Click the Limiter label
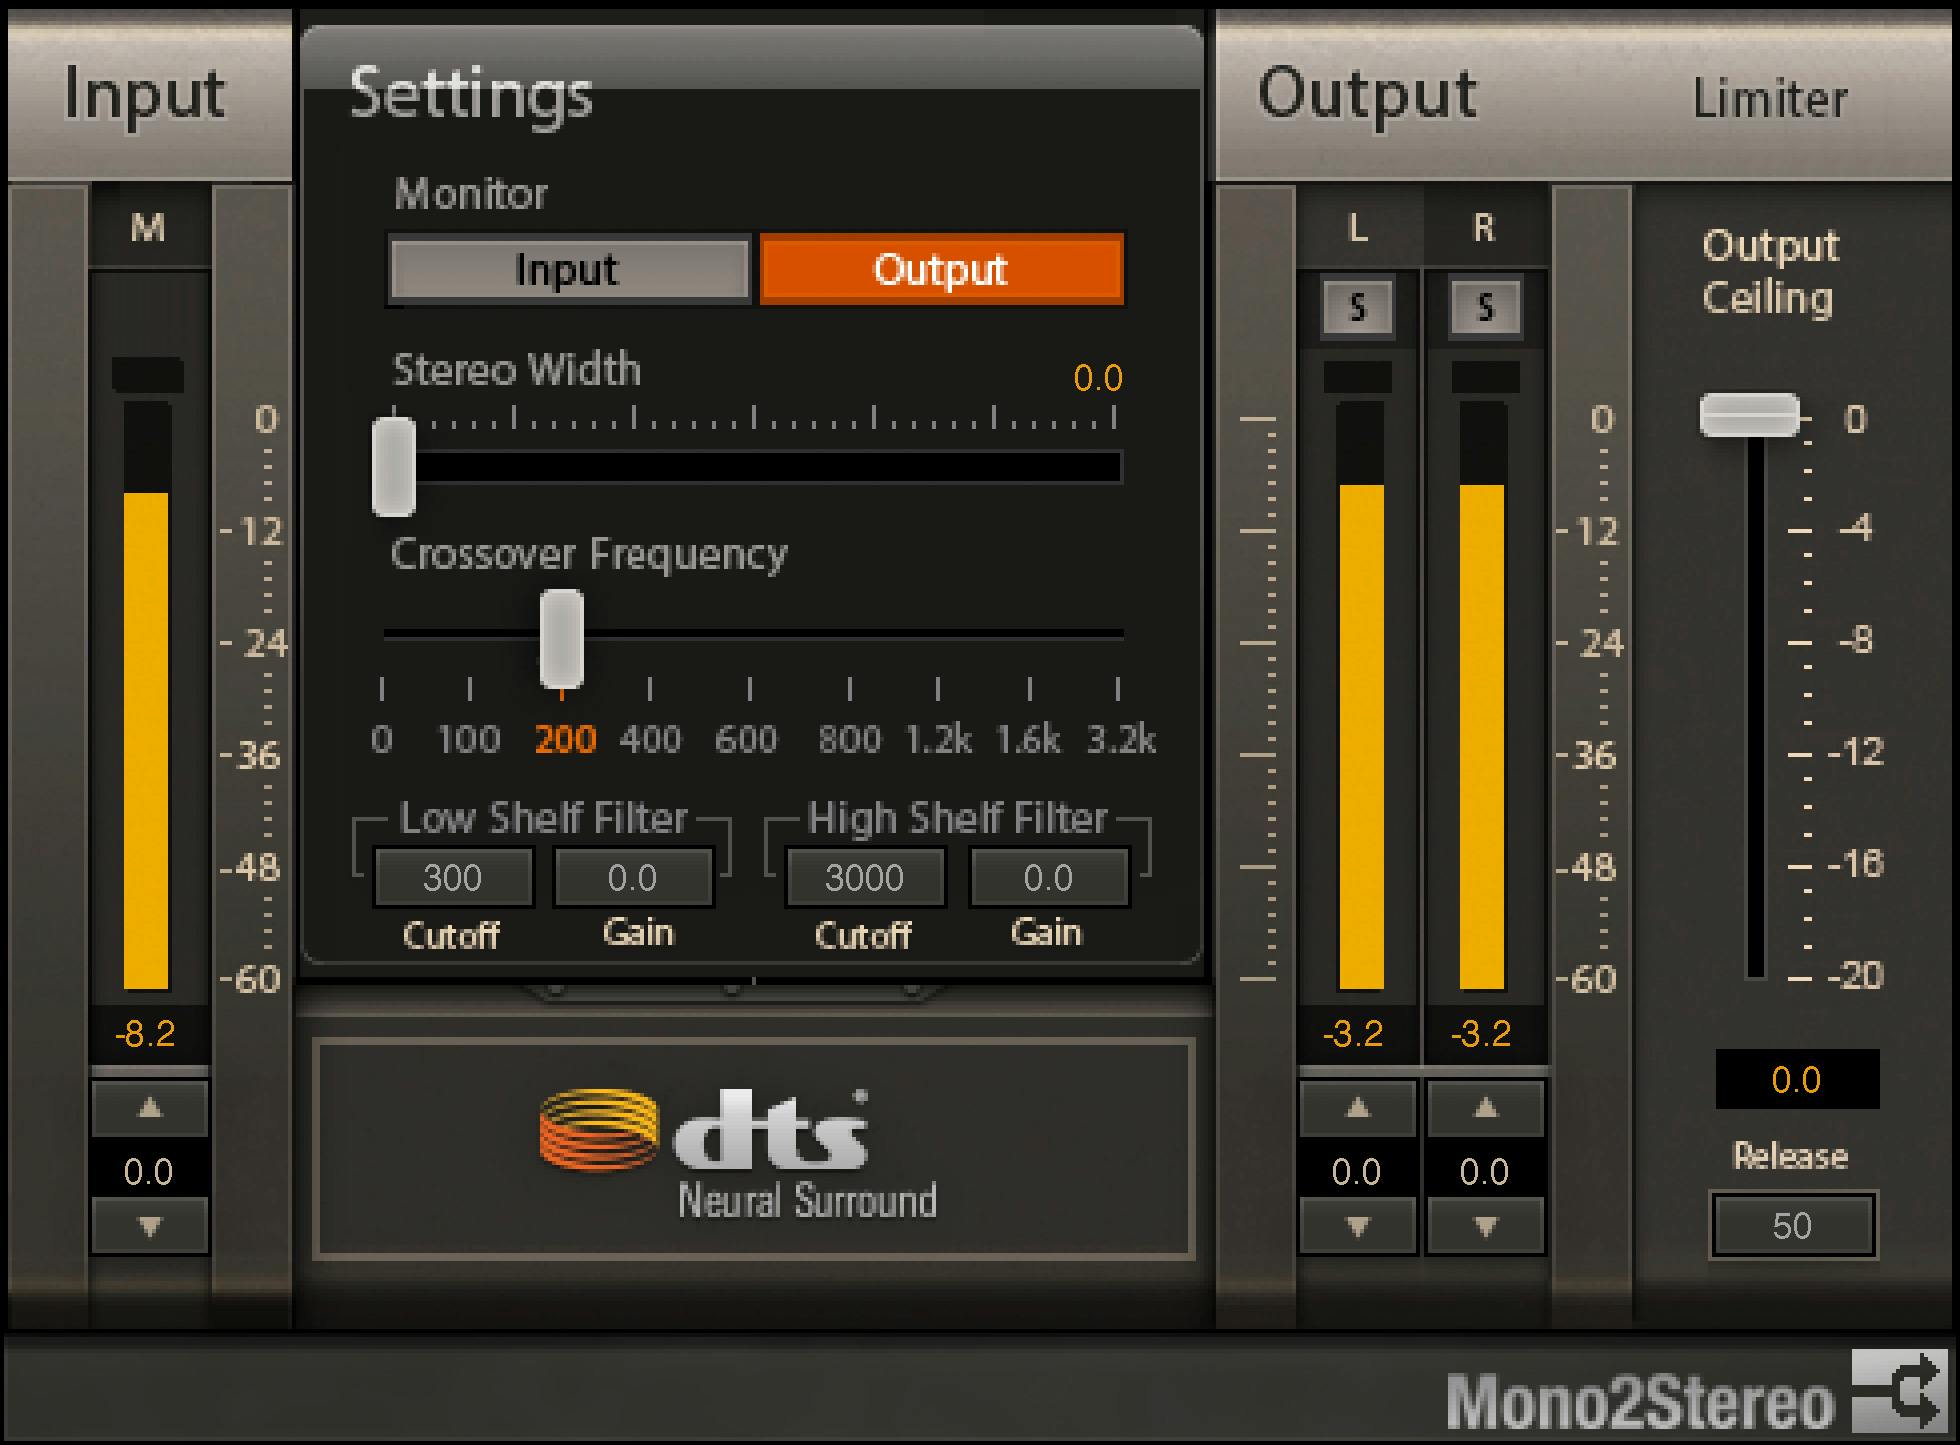 point(1769,99)
